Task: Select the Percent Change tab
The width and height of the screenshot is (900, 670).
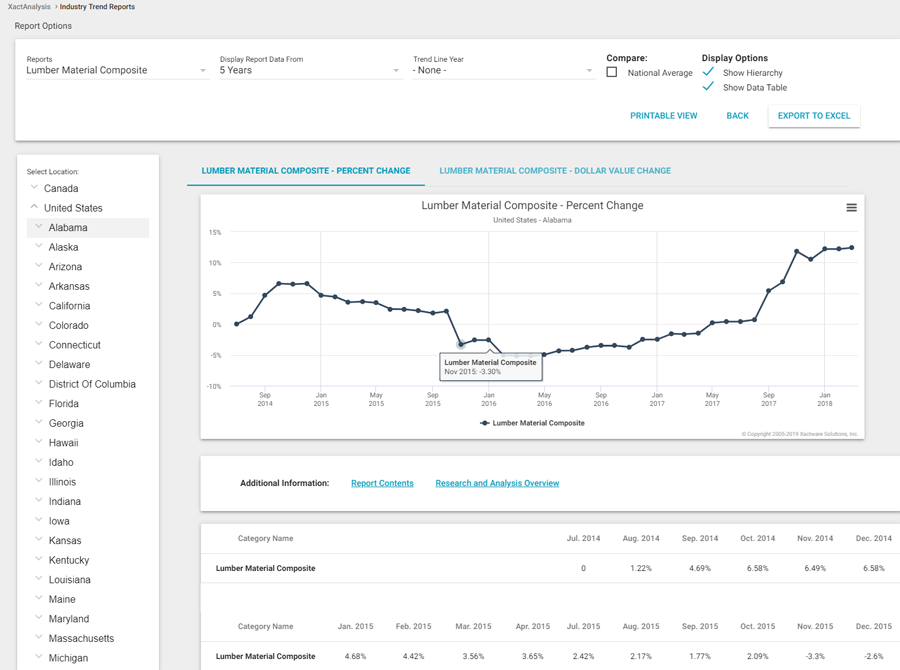Action: (306, 171)
